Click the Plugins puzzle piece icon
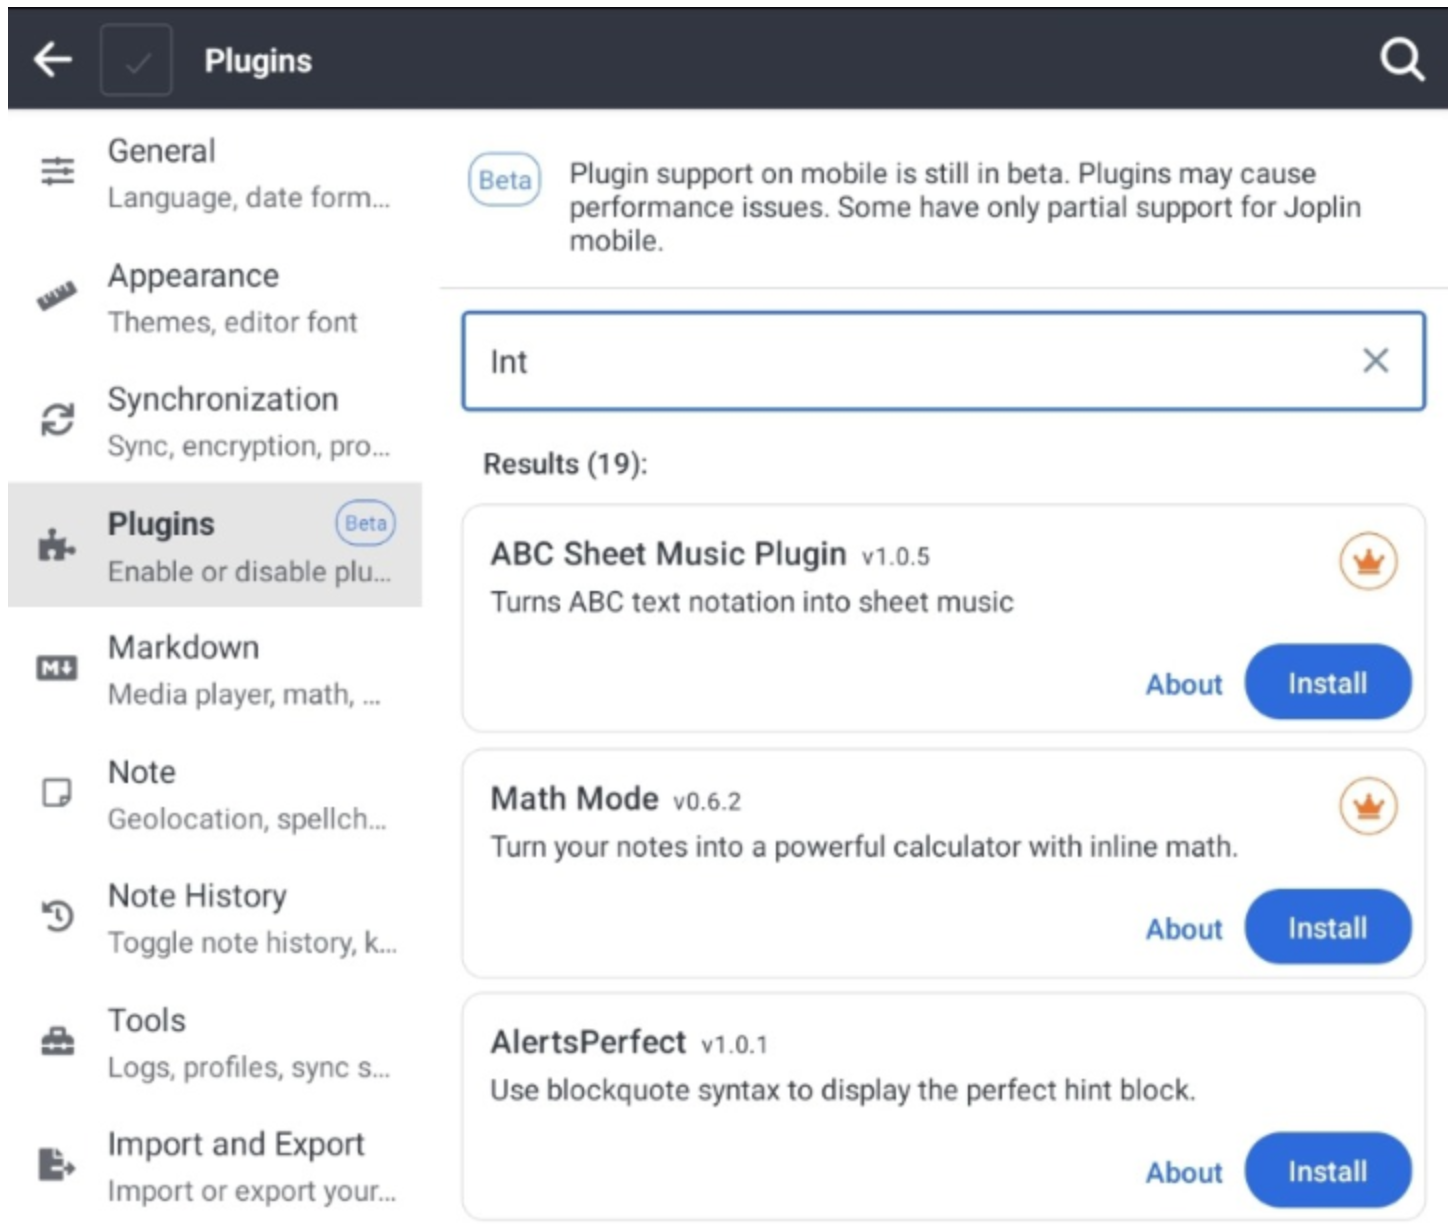Screen dimensions: 1454x1228 tap(56, 545)
